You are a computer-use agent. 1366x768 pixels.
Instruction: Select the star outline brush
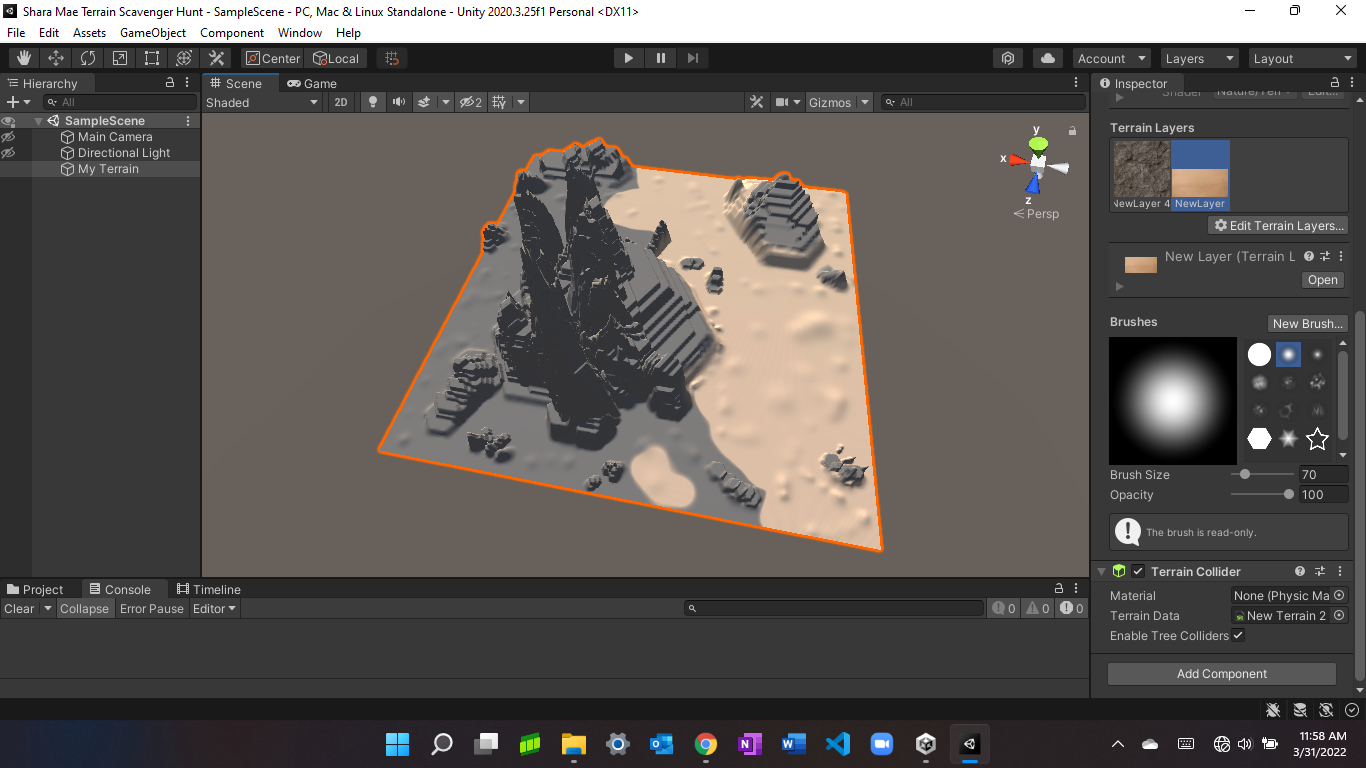[x=1317, y=438]
